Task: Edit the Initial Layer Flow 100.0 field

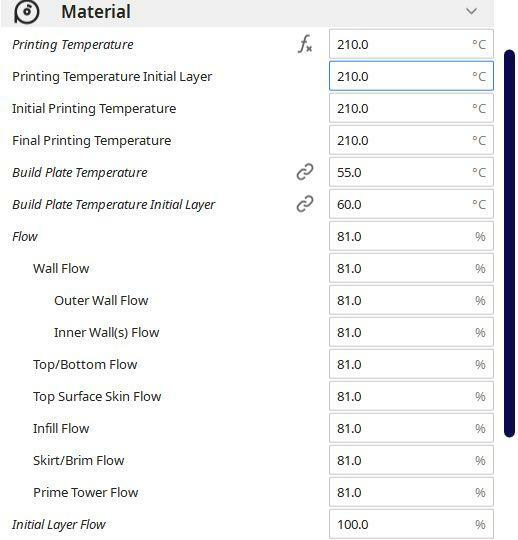Action: click(x=411, y=525)
